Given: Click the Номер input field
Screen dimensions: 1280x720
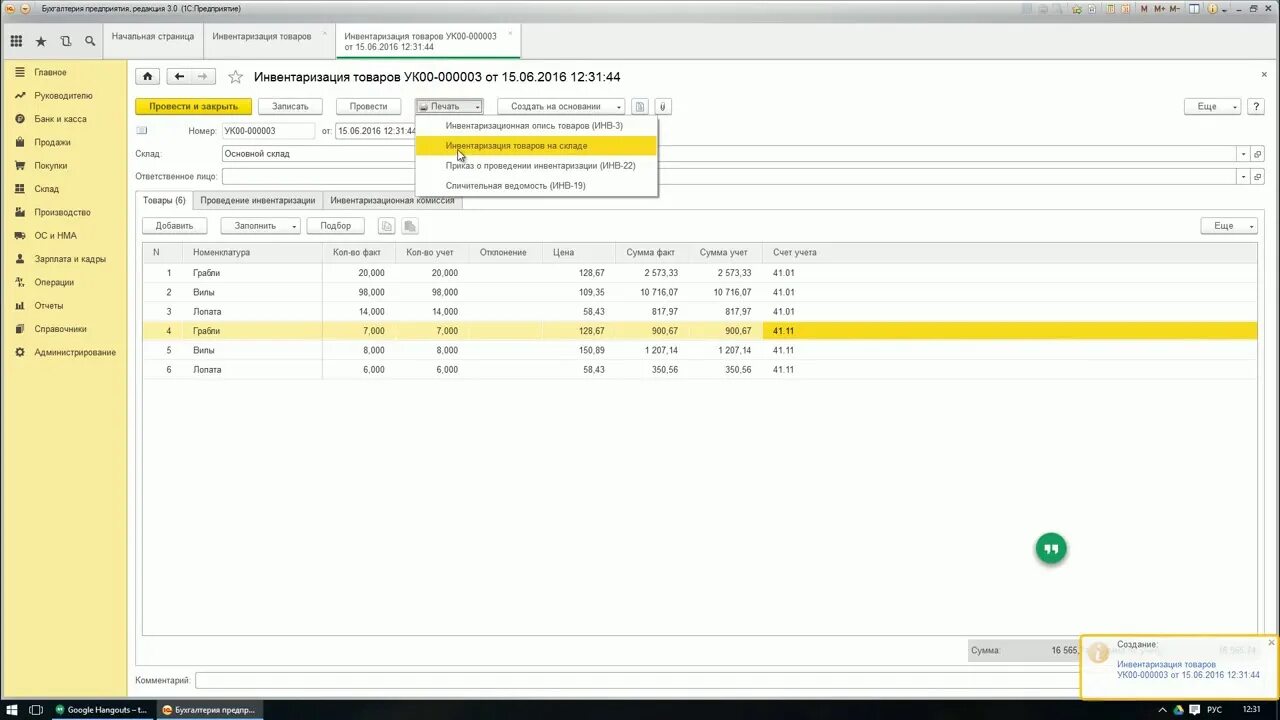Looking at the screenshot, I should coord(268,131).
